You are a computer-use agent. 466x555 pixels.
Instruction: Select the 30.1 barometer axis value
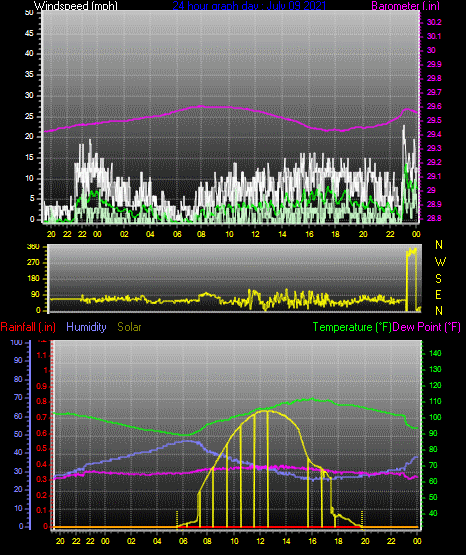[x=434, y=36]
